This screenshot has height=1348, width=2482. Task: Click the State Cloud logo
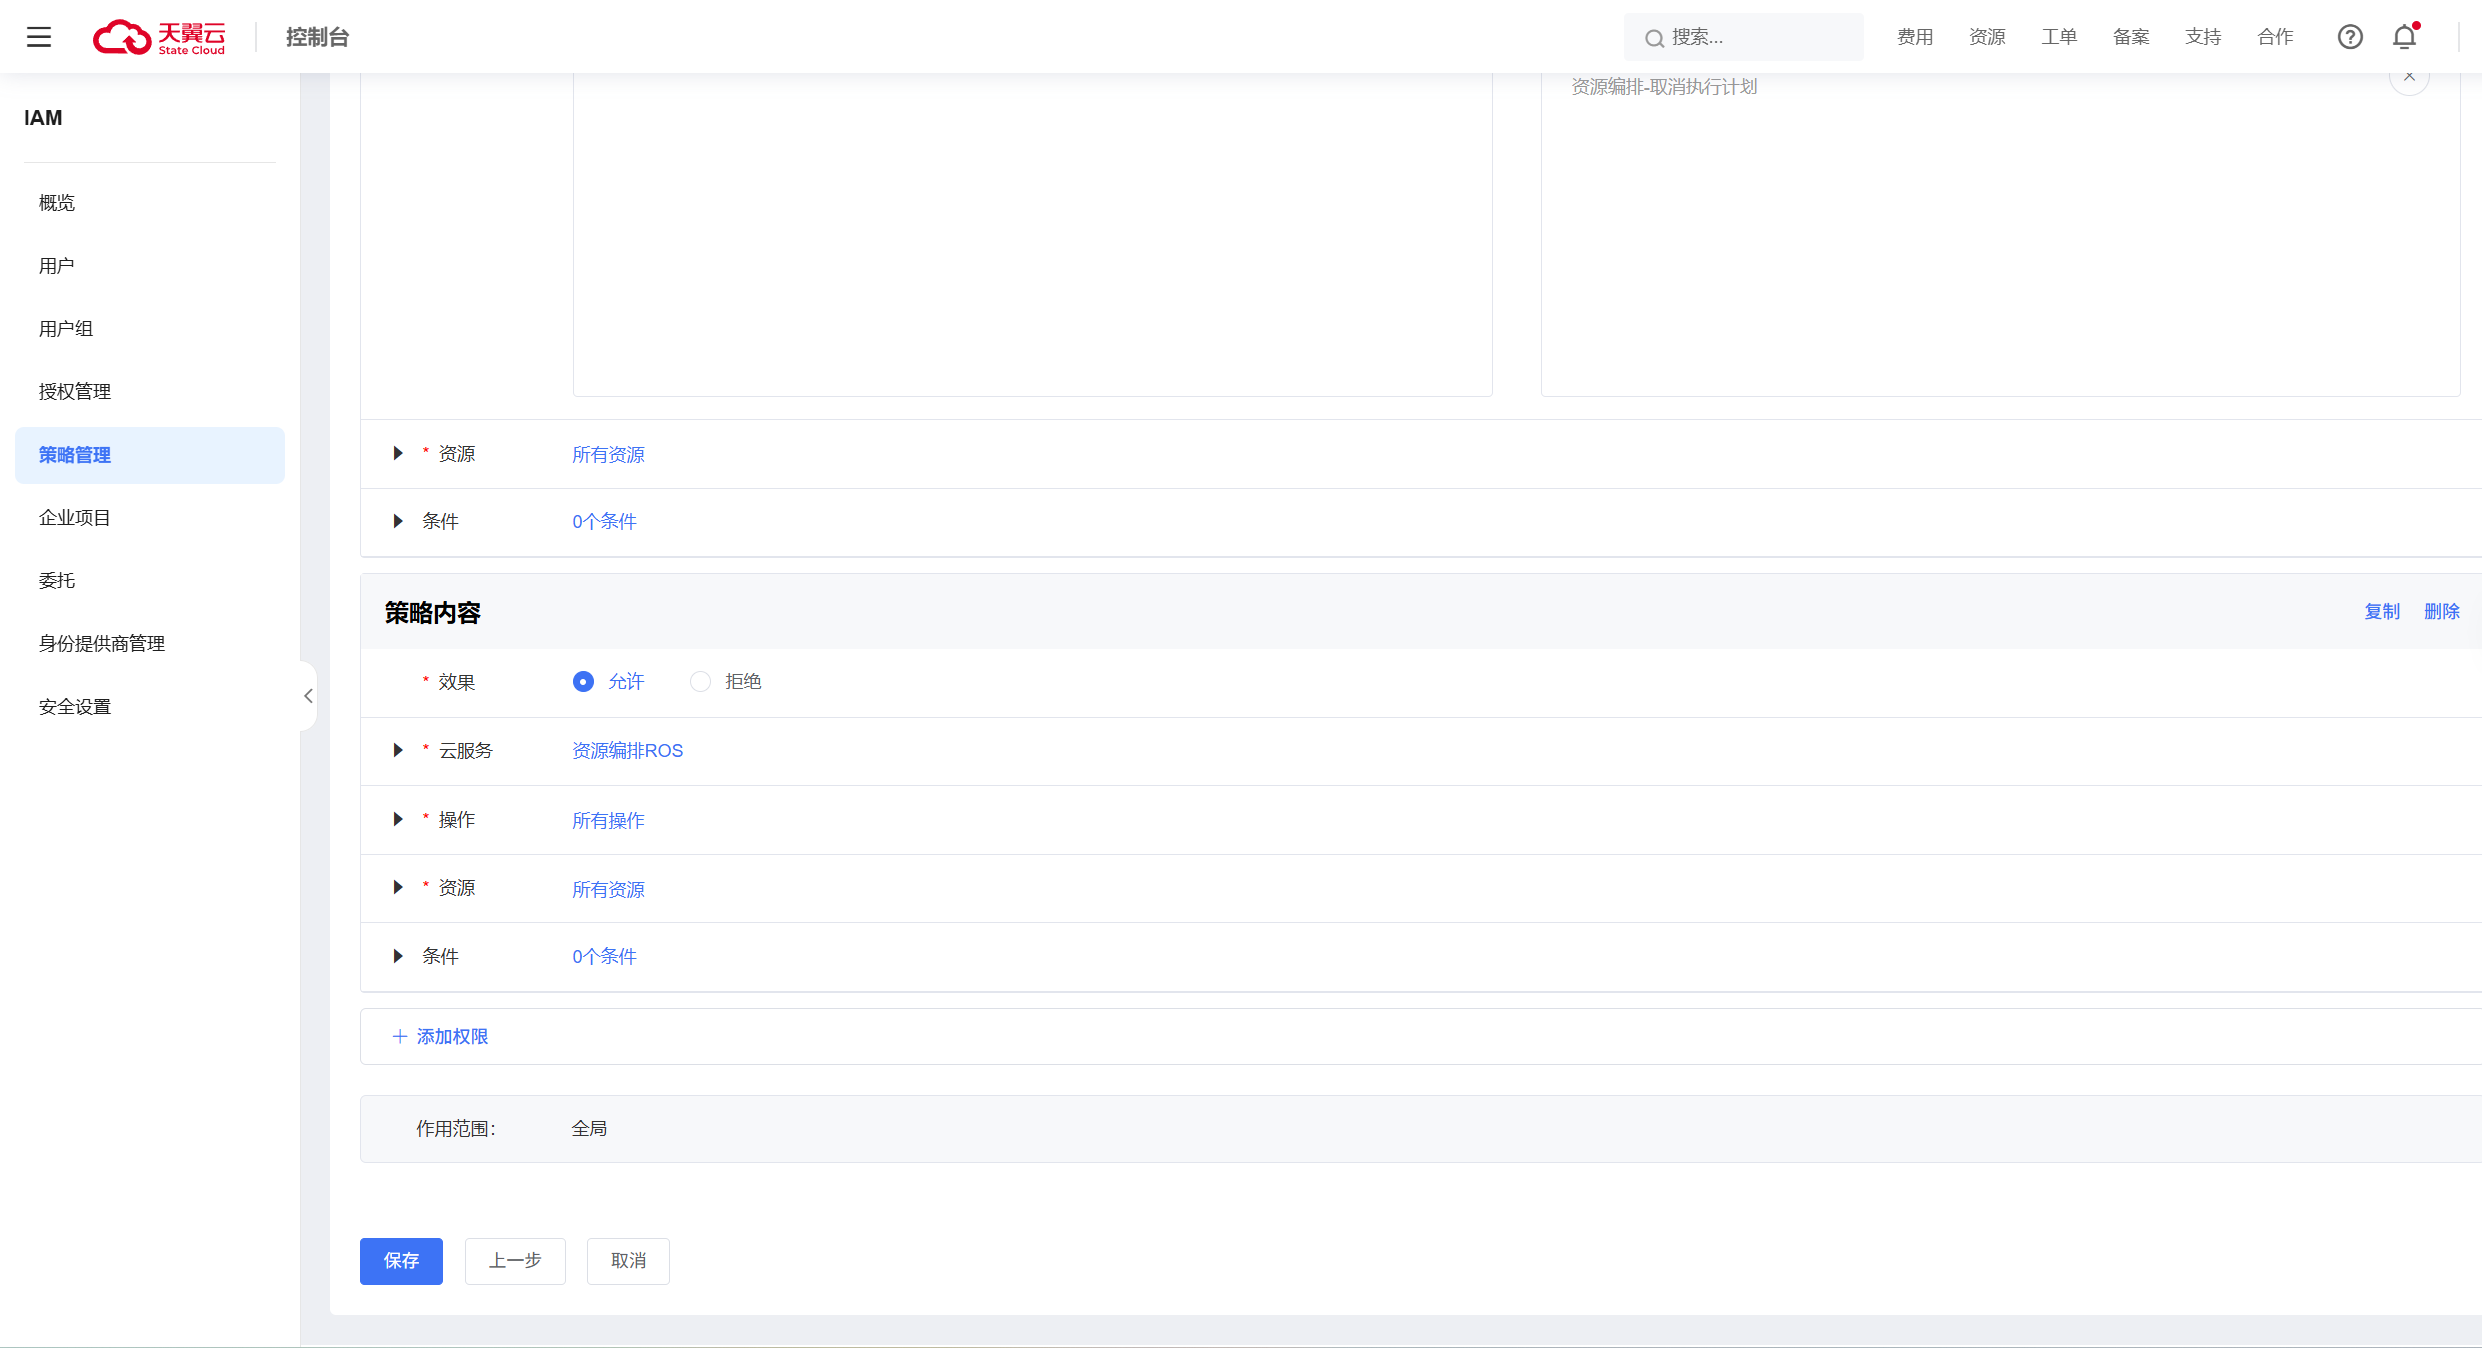pyautogui.click(x=160, y=37)
